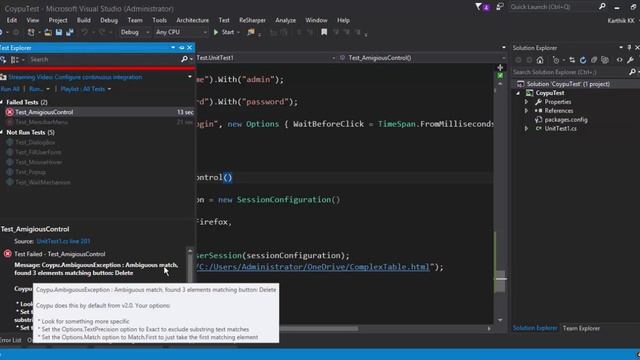The image size is (640, 360).
Task: Toggle Show All Files in Solution Explorer
Action: (605, 60)
